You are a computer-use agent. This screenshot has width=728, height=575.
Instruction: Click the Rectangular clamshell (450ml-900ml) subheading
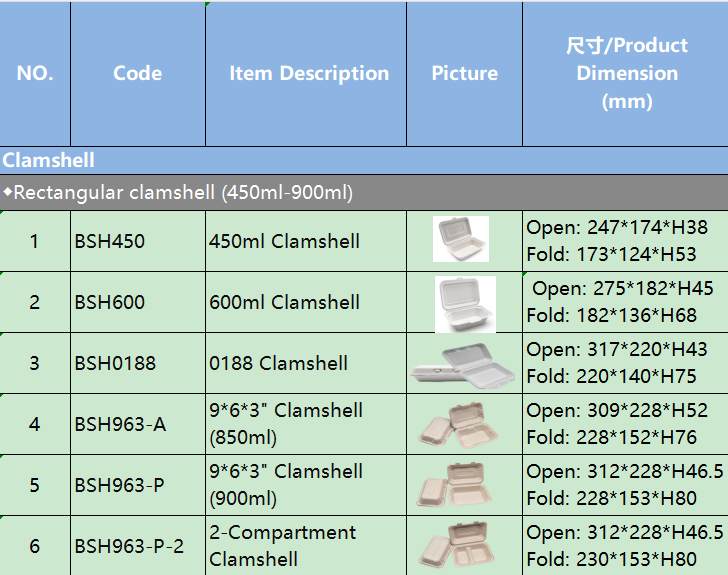coord(183,192)
